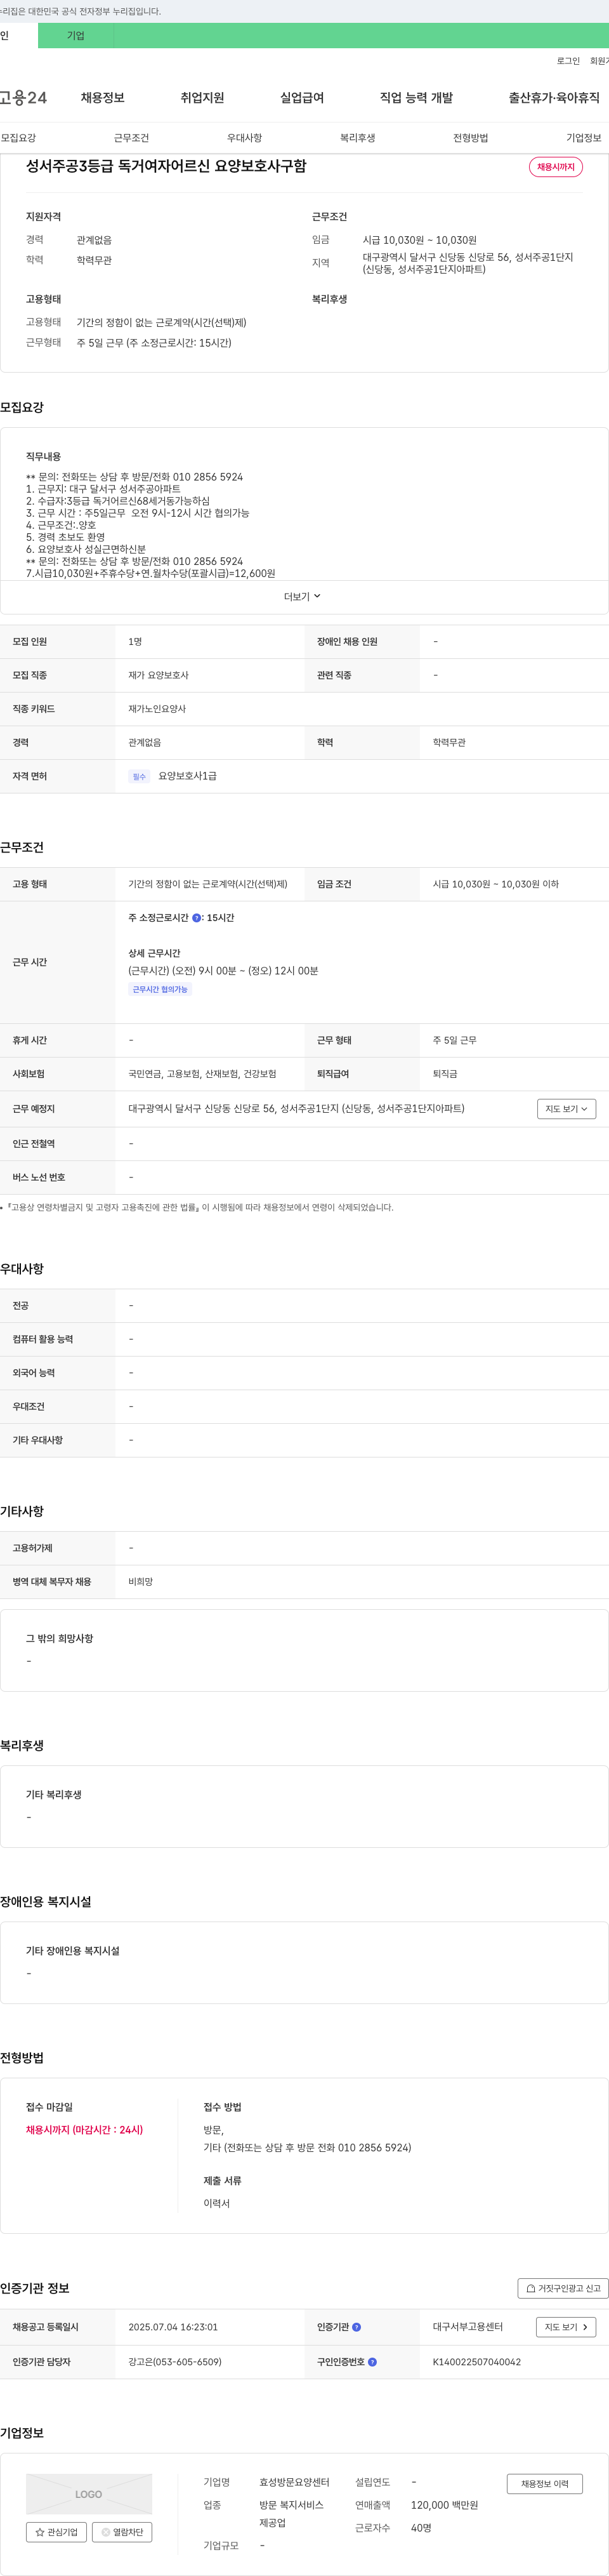Jump to 전형방법 section tab

[470, 138]
